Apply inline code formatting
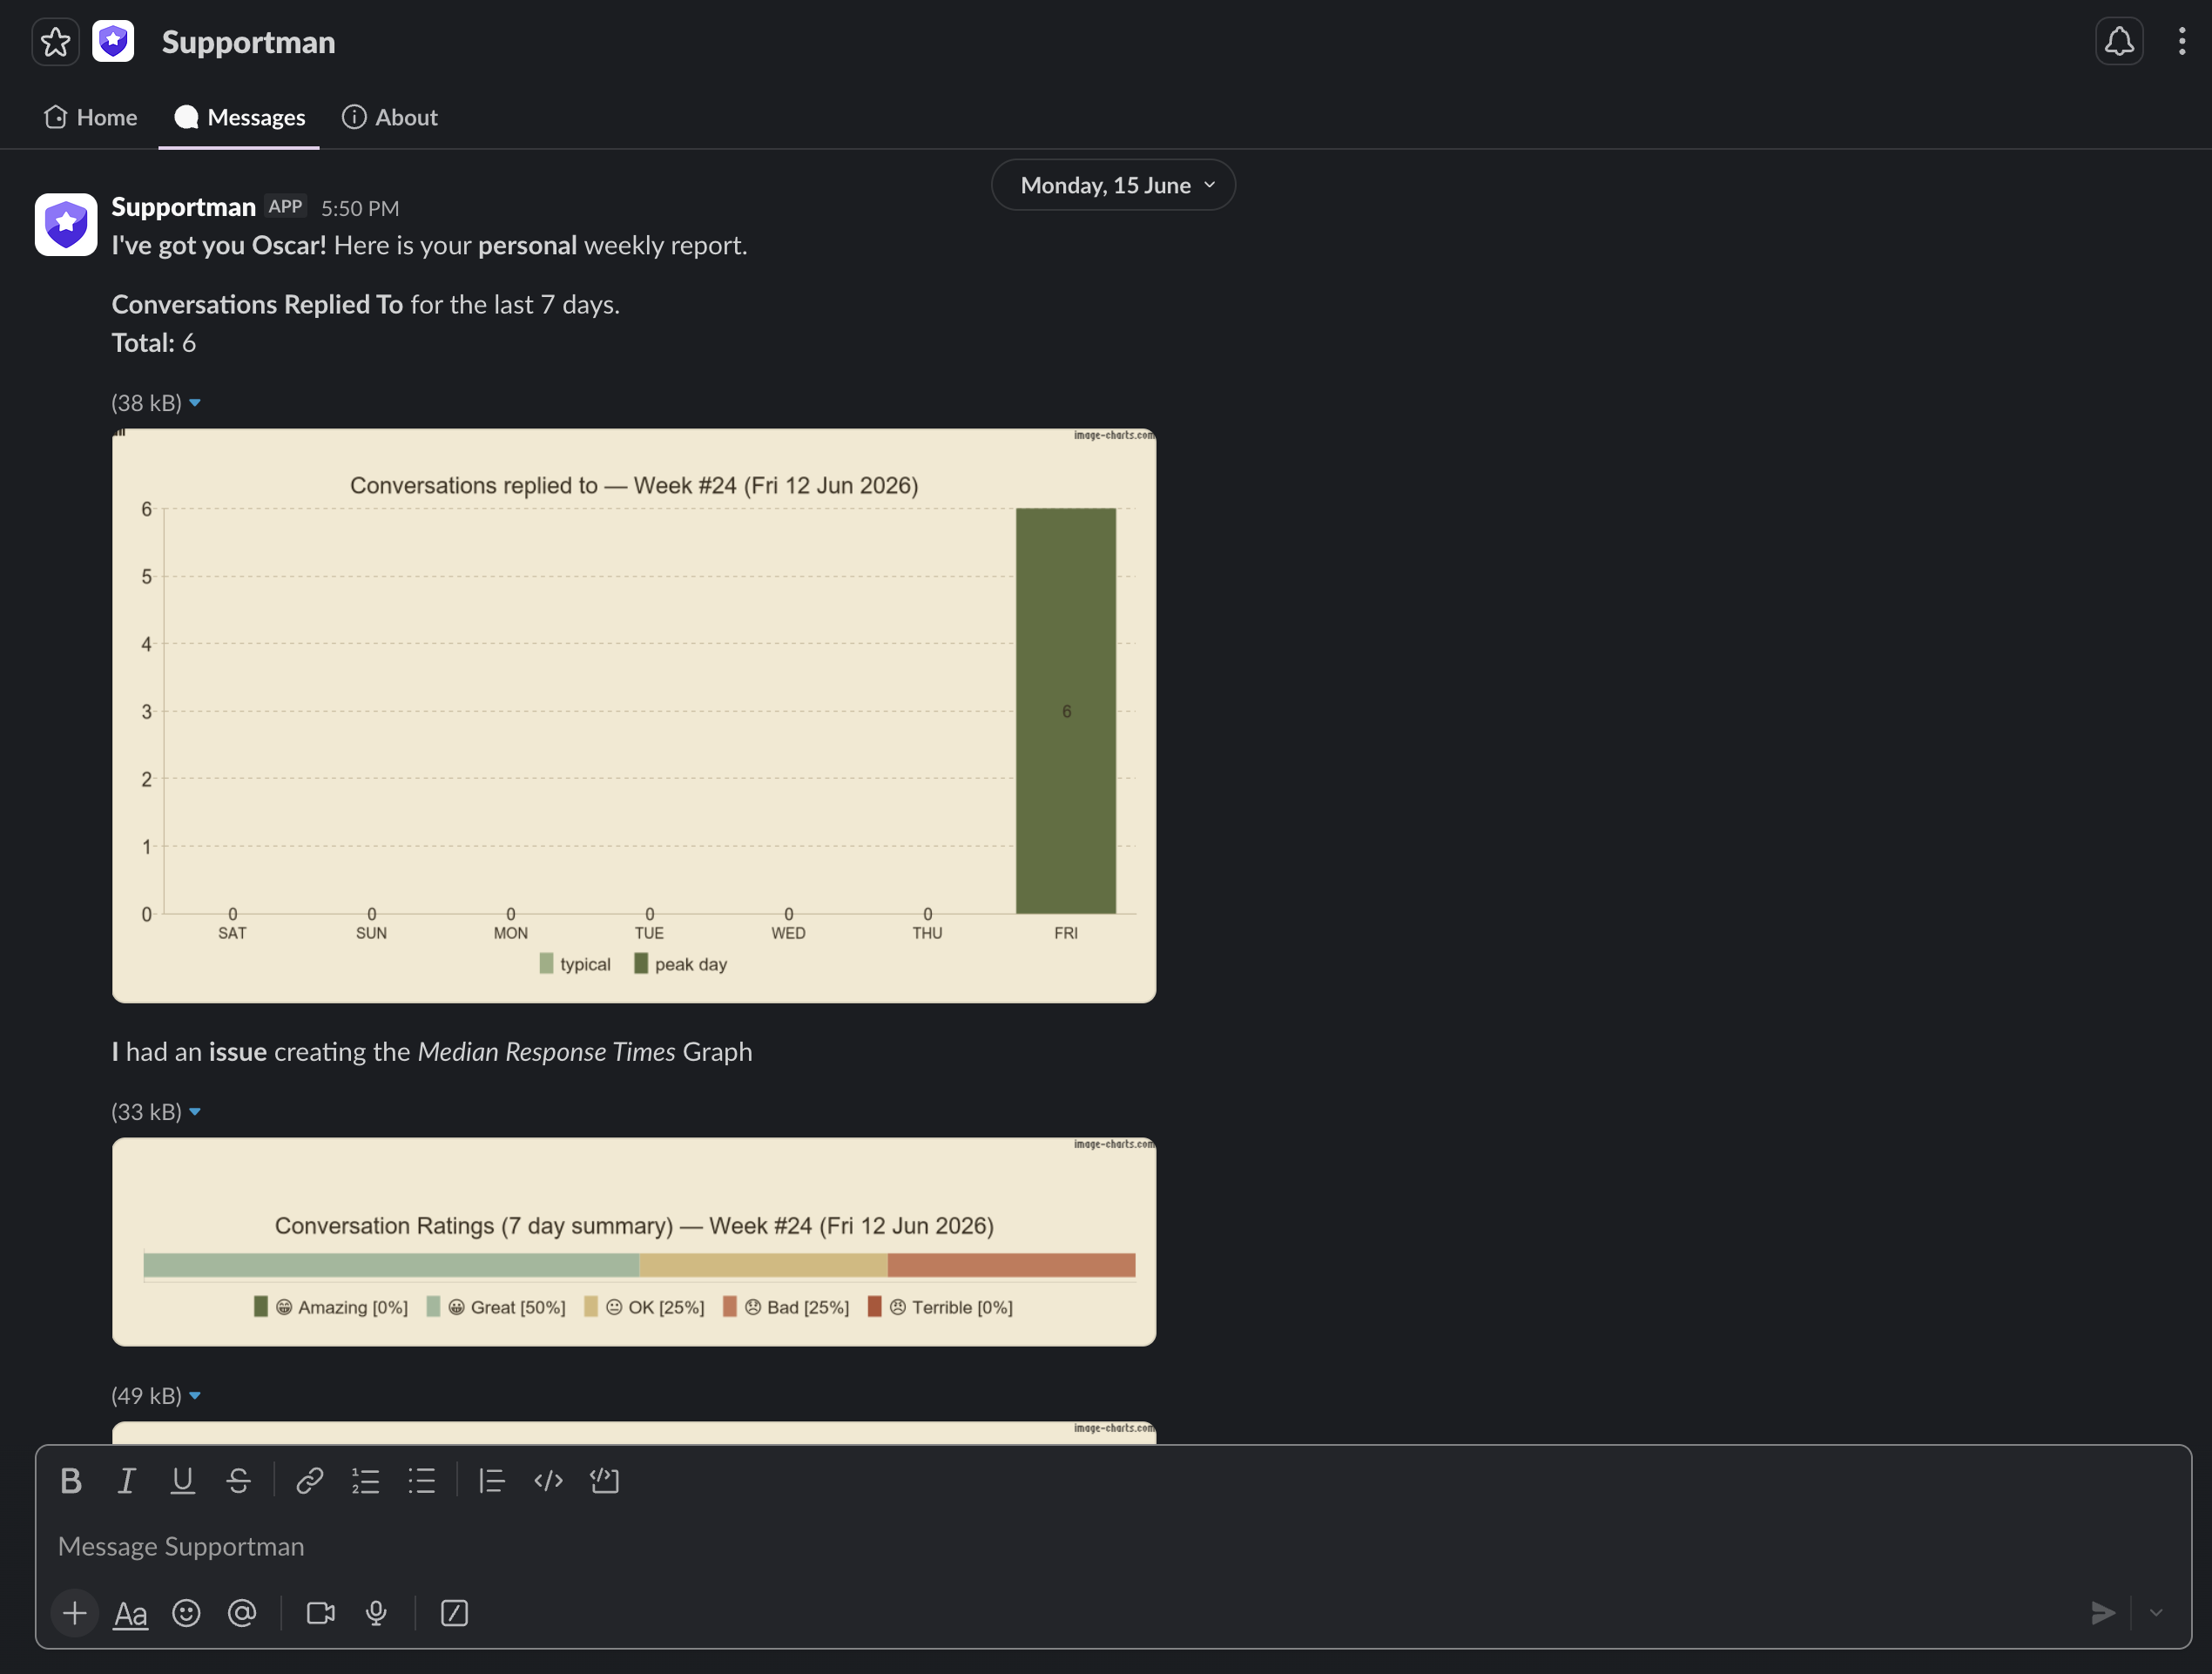The width and height of the screenshot is (2212, 1674). click(x=548, y=1481)
